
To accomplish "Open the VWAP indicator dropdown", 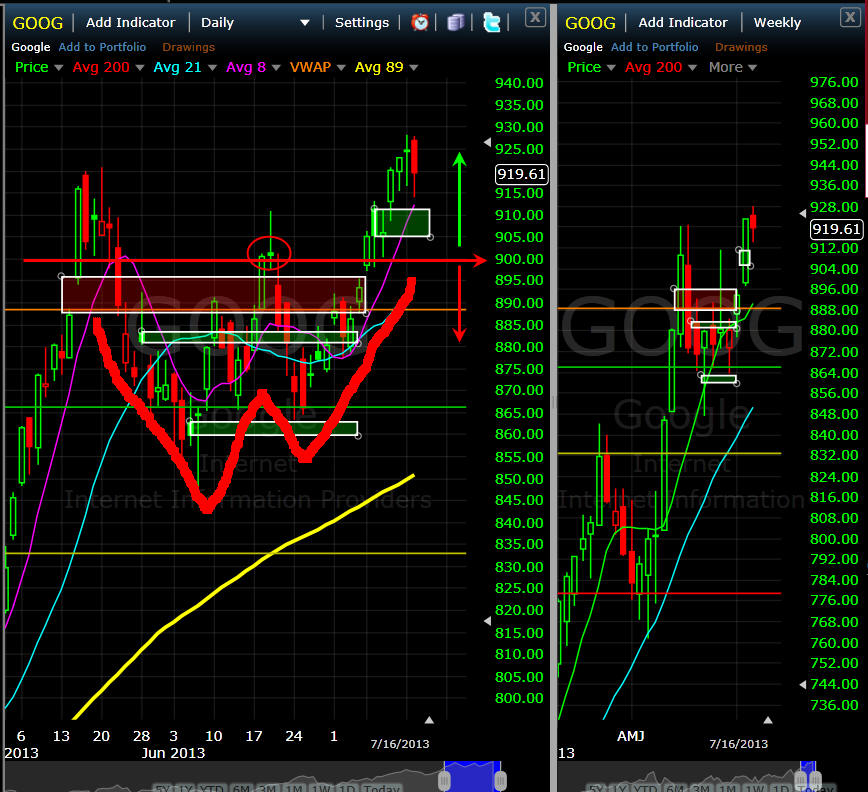I will [x=341, y=68].
